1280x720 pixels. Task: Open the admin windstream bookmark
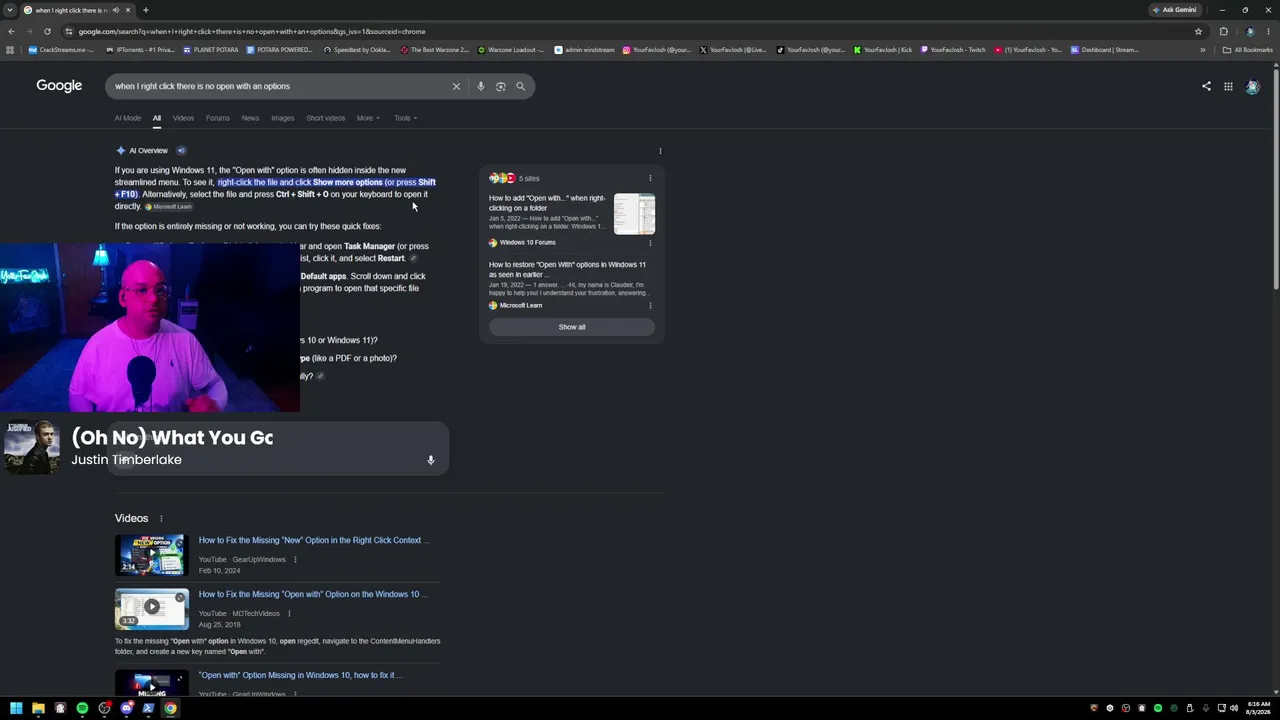click(x=584, y=50)
